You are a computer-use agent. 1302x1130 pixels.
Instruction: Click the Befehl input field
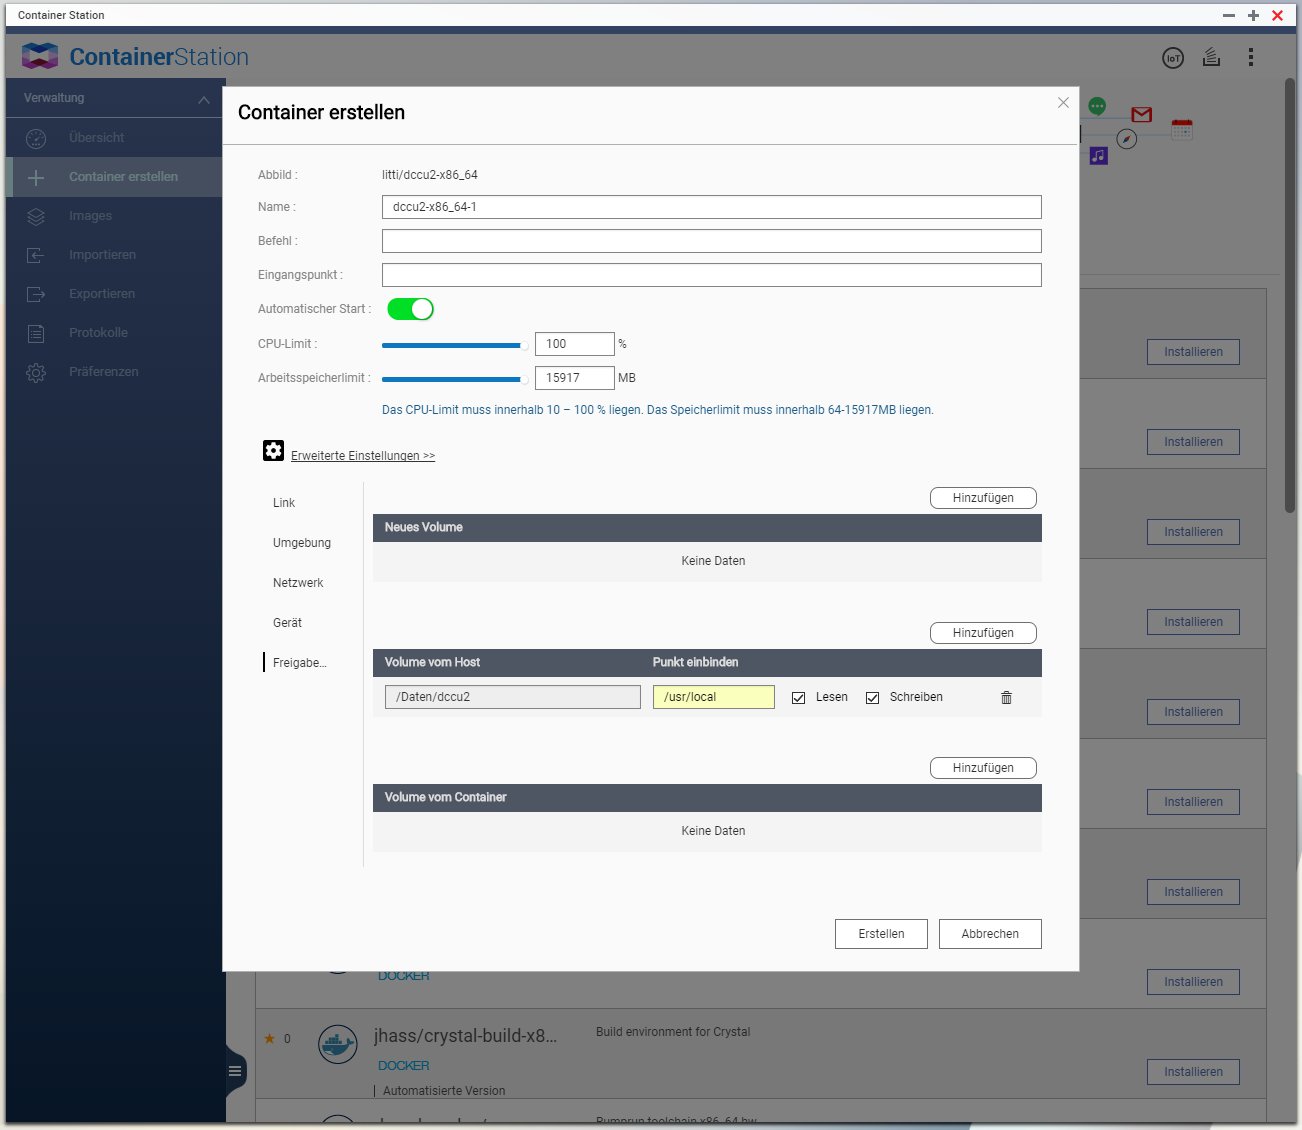(x=712, y=241)
